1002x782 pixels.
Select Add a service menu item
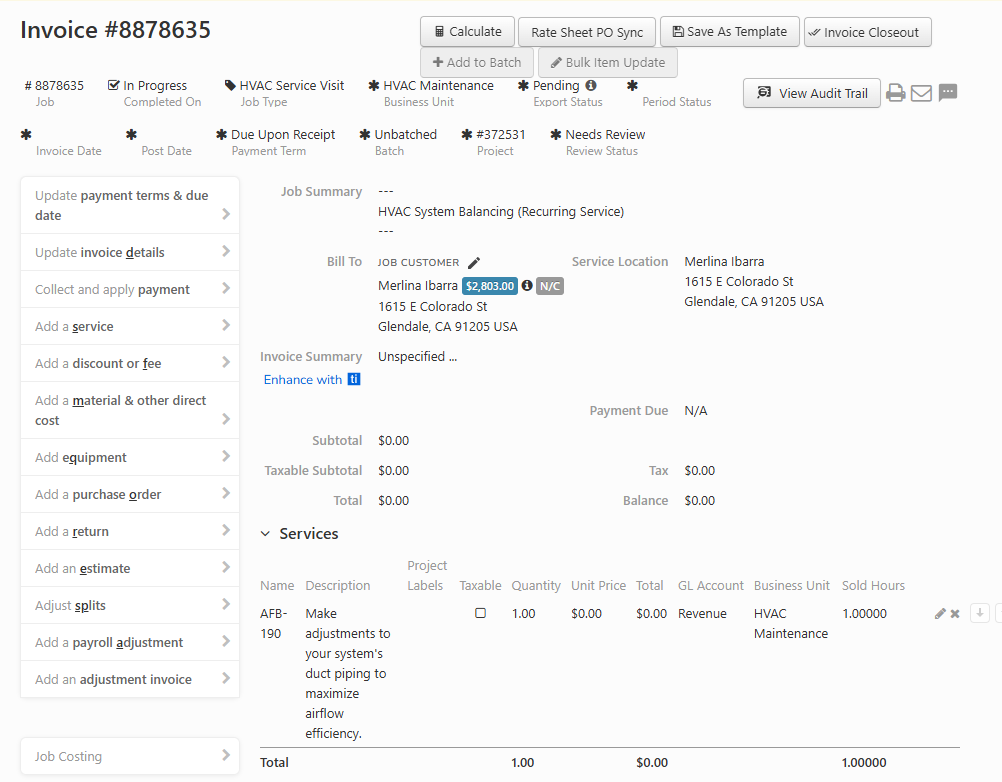130,326
